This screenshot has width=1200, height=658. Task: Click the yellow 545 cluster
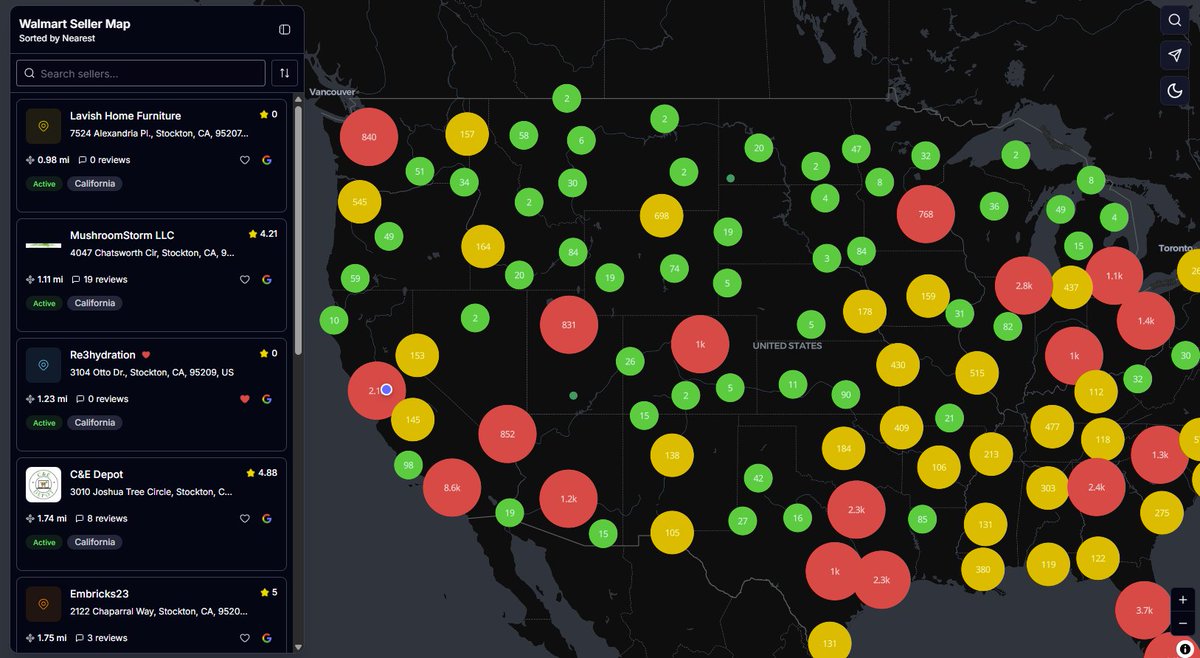point(360,202)
